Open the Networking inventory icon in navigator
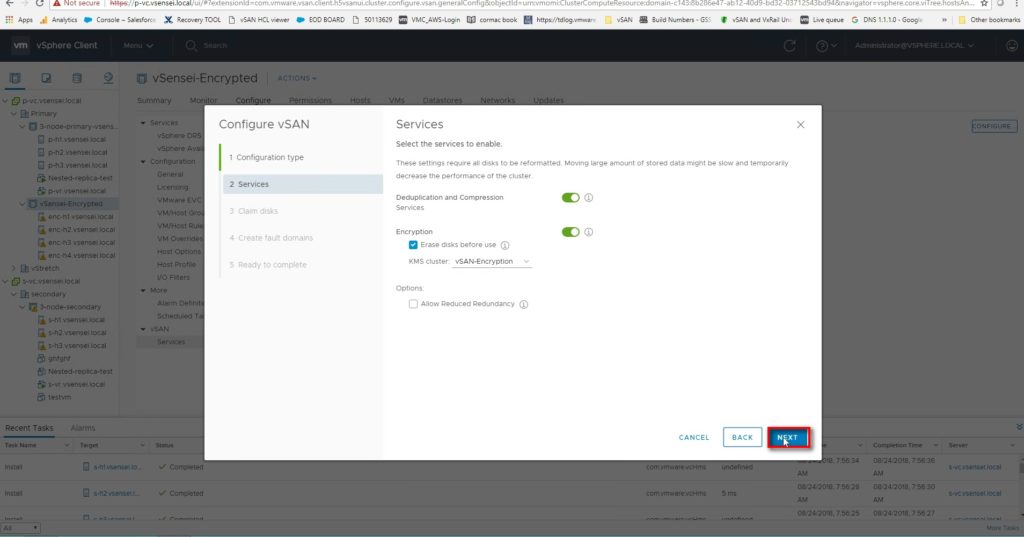This screenshot has width=1024, height=537. pyautogui.click(x=108, y=78)
